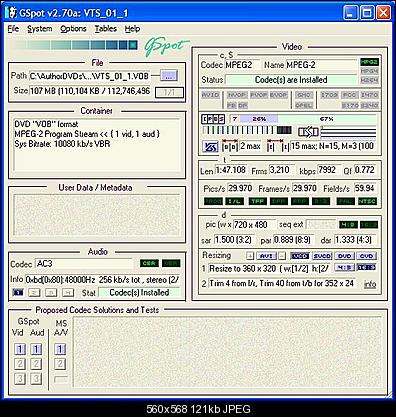Open the info link in Resizing

[x=370, y=284]
